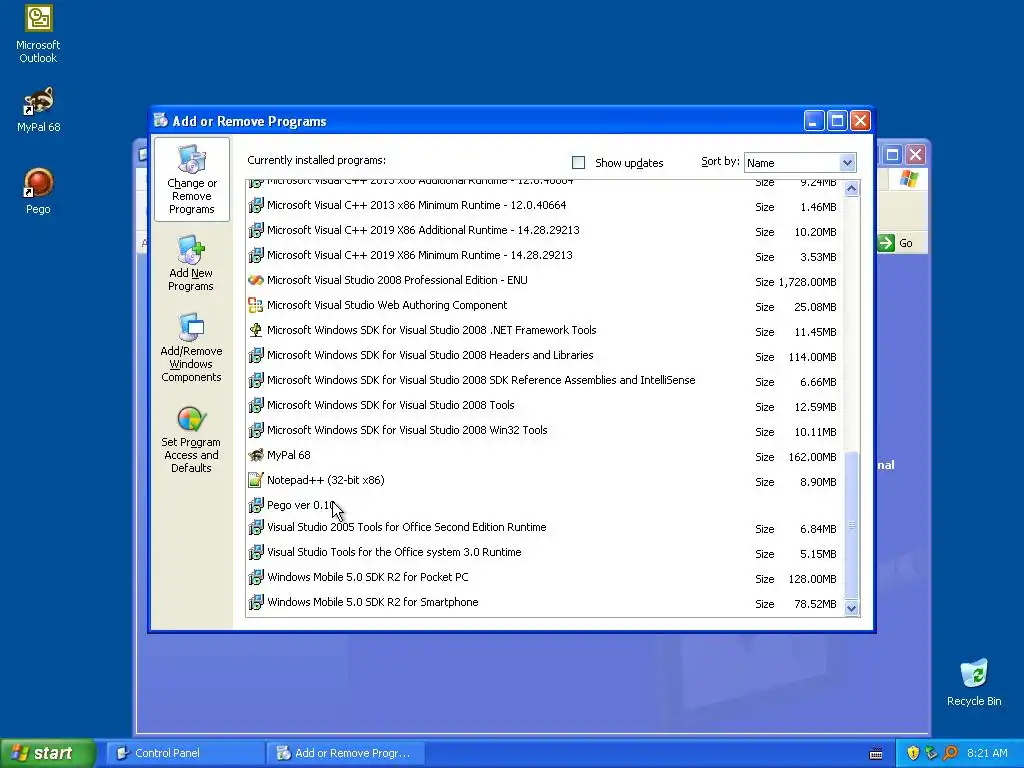This screenshot has width=1024, height=768.
Task: Switch to Control Panel taskbar button
Action: click(185, 753)
